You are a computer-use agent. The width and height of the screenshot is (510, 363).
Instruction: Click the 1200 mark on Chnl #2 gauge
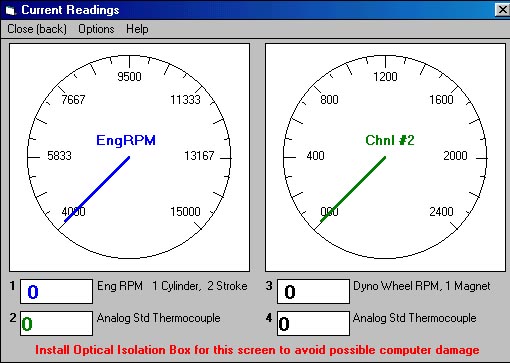tap(385, 77)
